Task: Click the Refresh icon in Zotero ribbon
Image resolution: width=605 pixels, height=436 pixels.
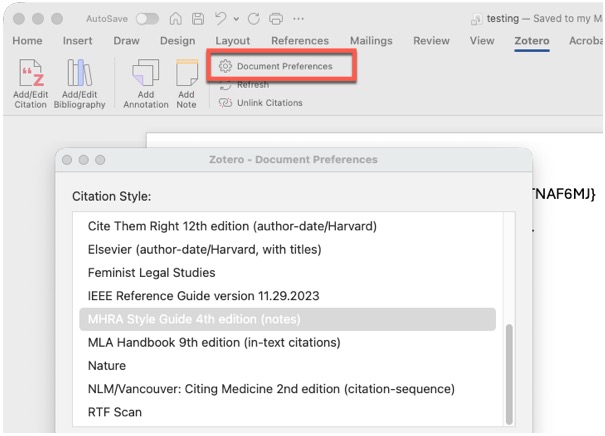Action: tap(225, 85)
